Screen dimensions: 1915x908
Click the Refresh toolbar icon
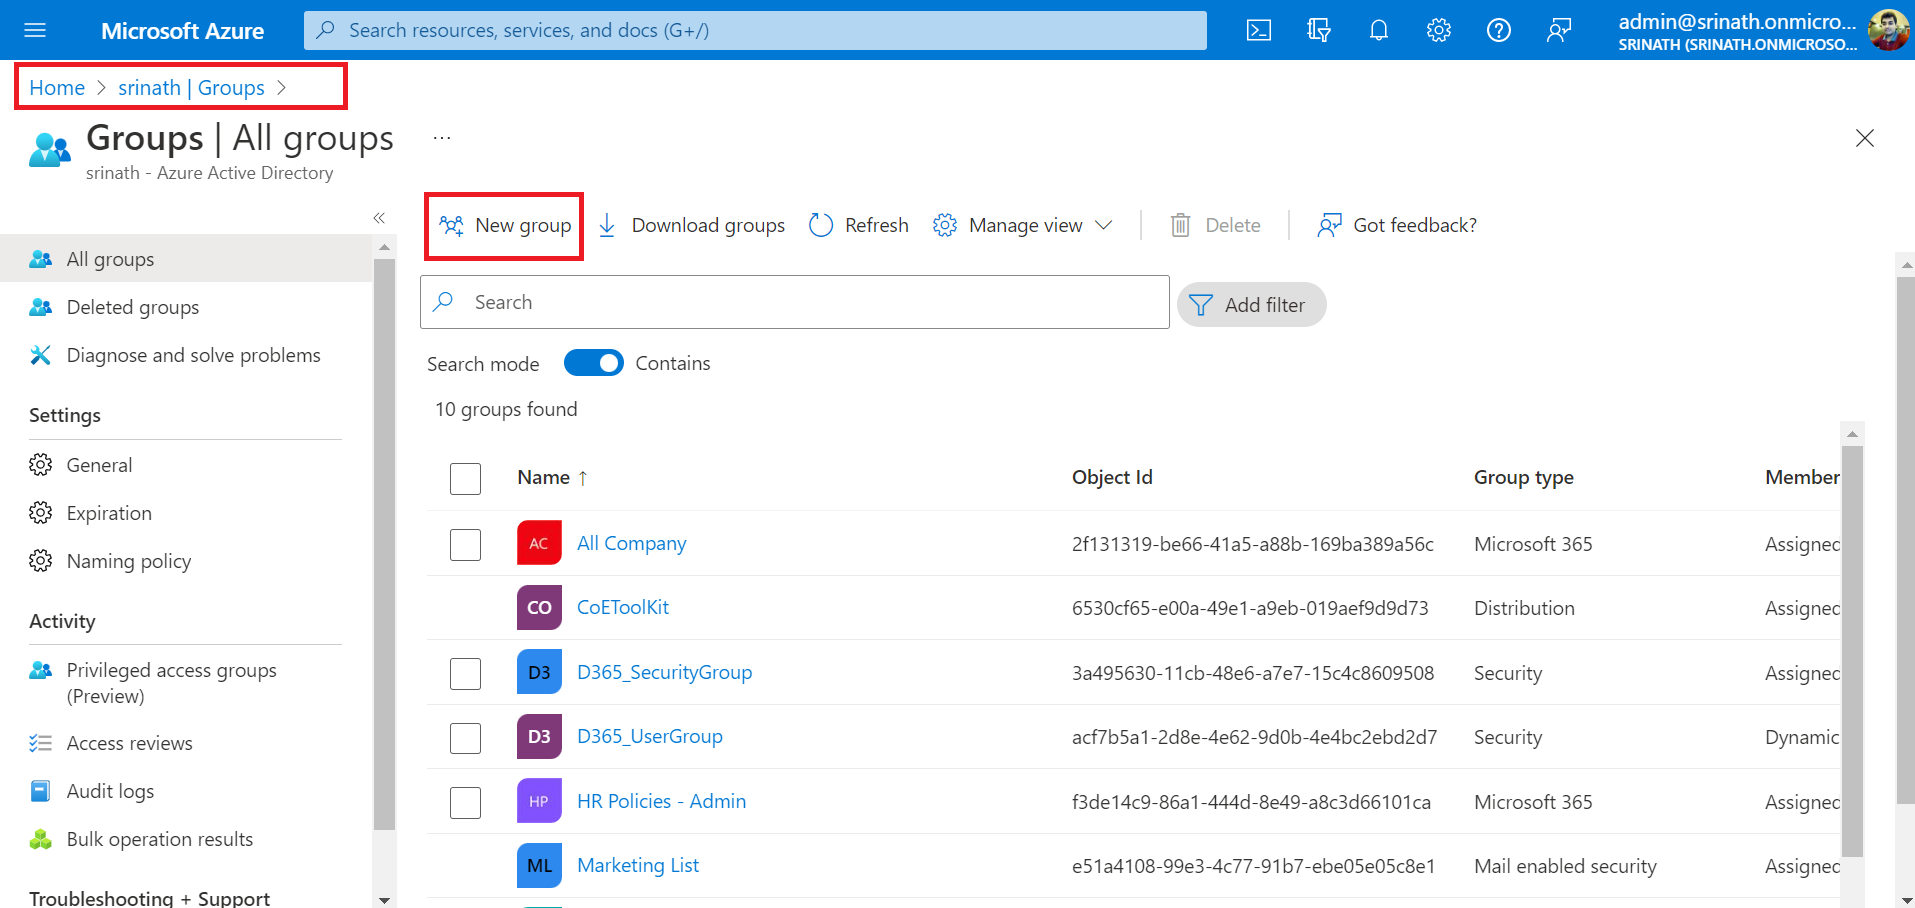click(x=821, y=225)
